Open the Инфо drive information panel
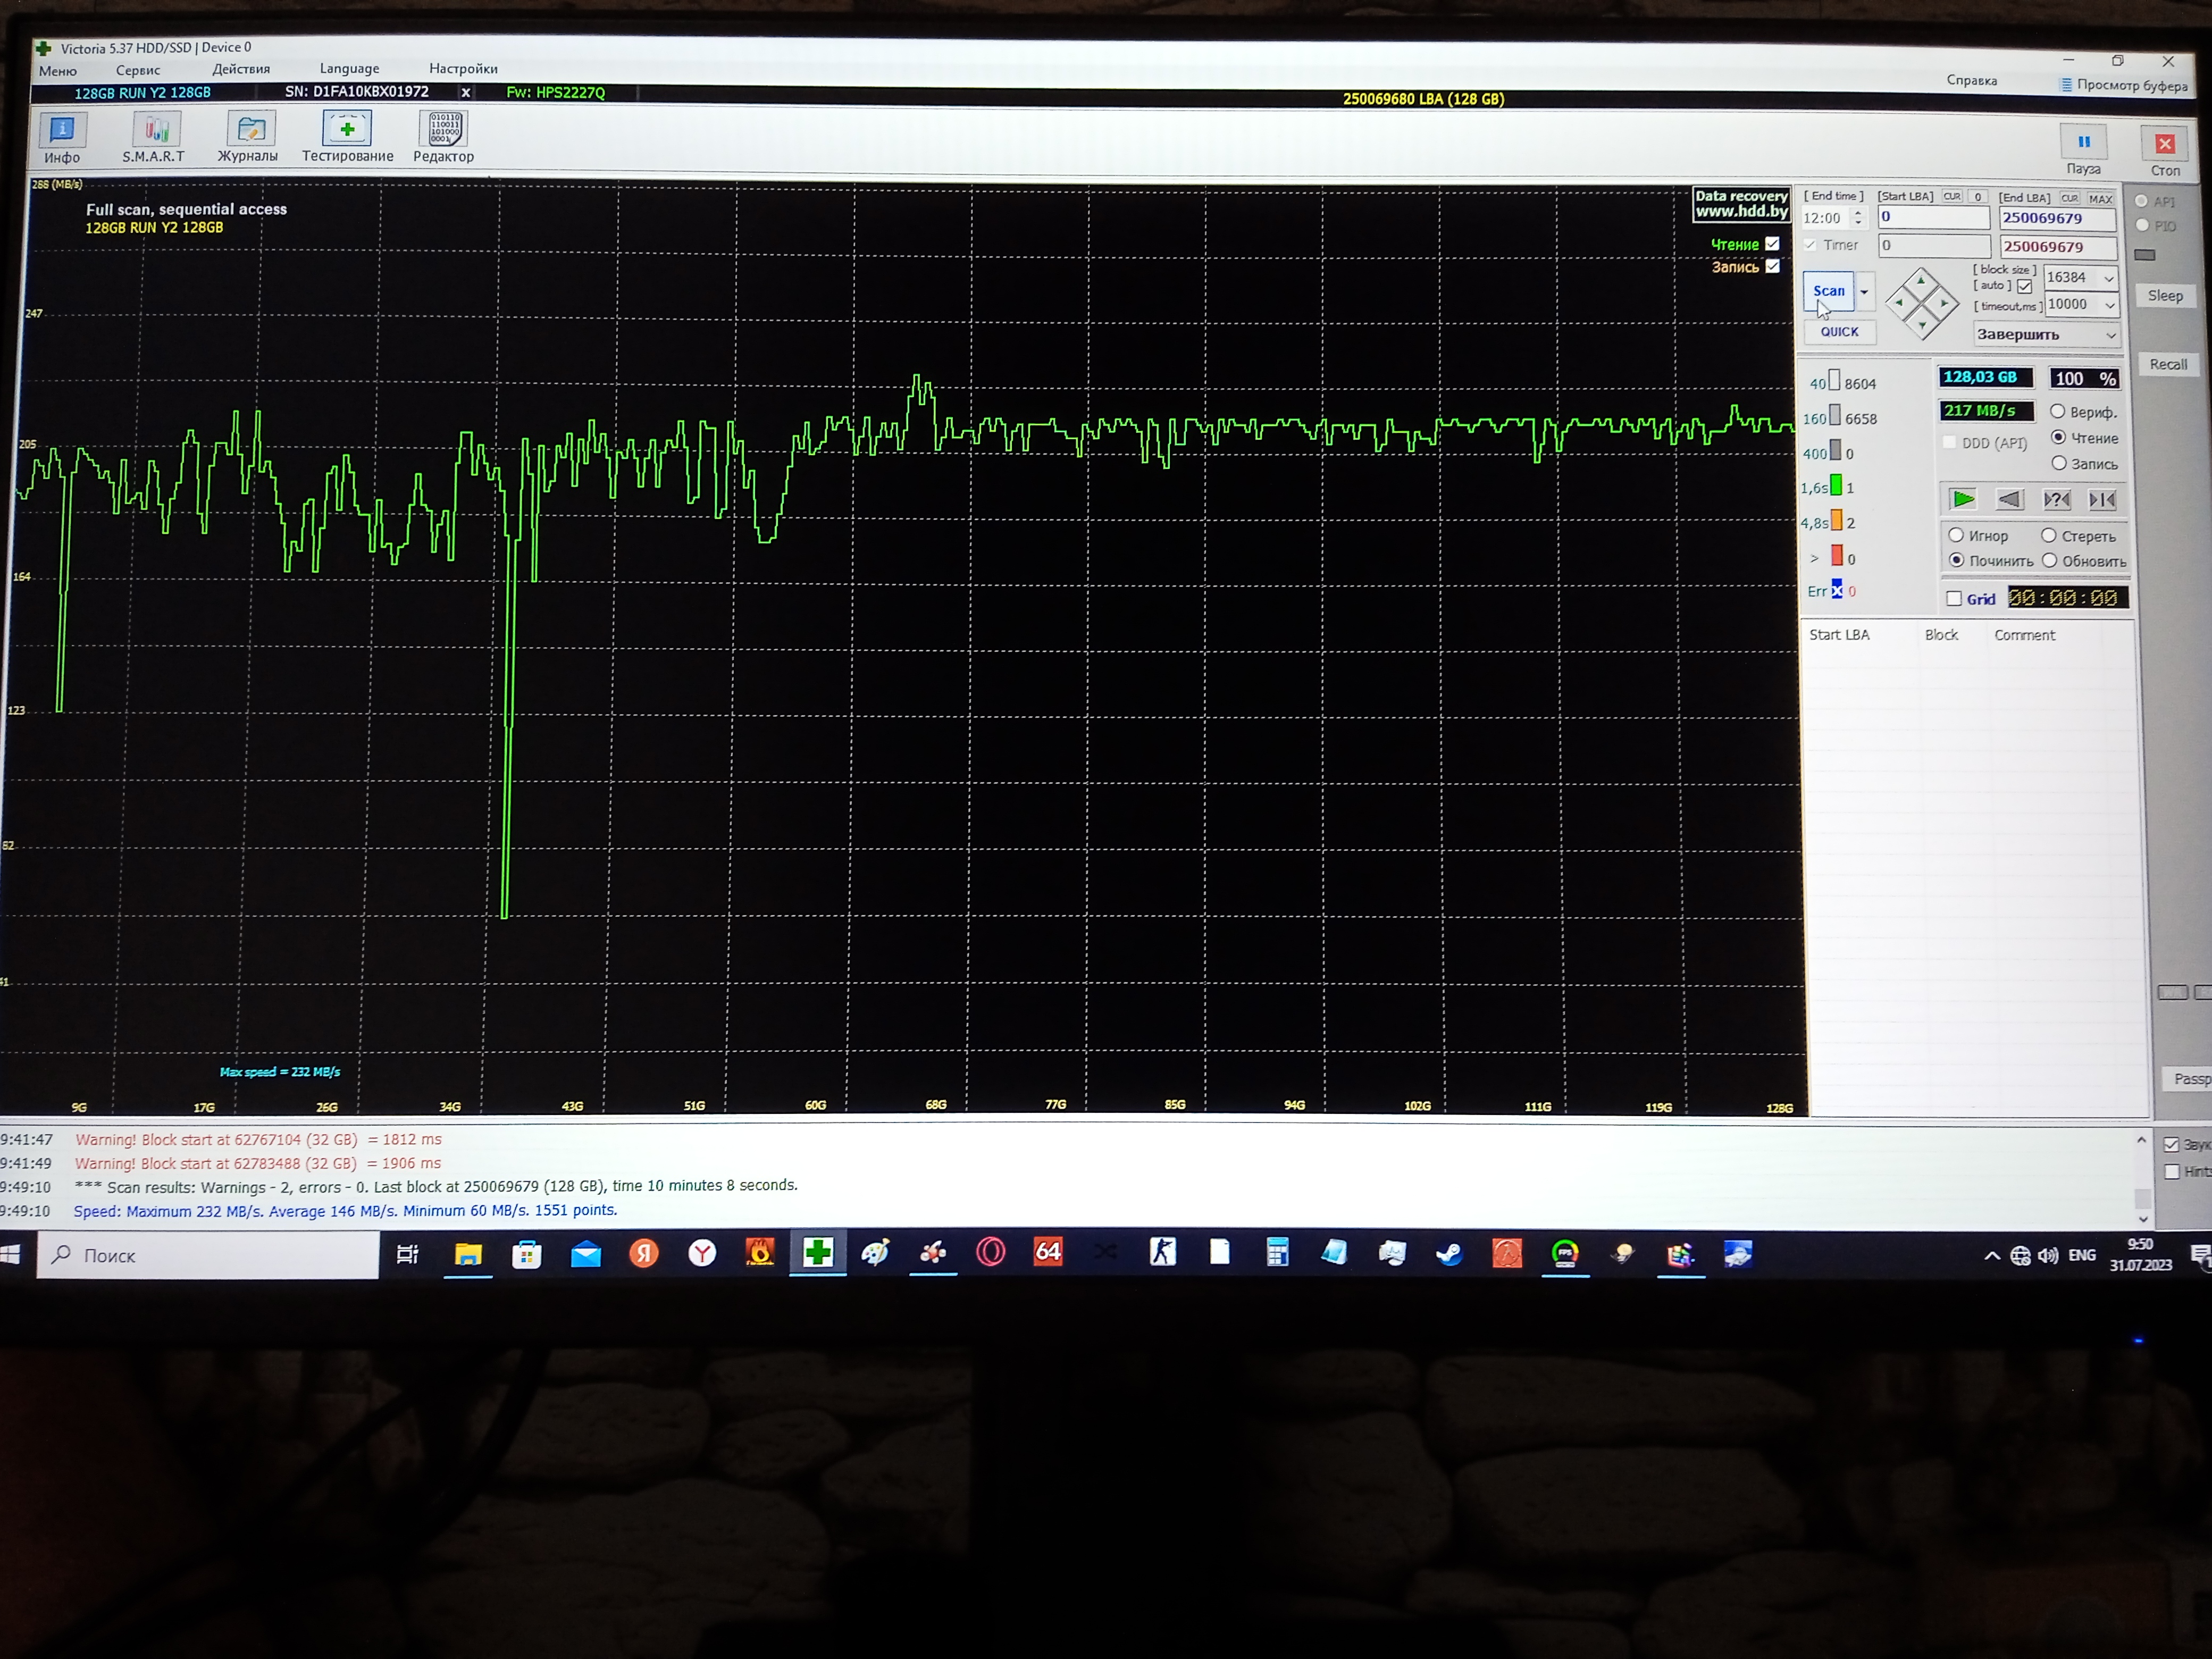Image resolution: width=2212 pixels, height=1659 pixels. 62,138
